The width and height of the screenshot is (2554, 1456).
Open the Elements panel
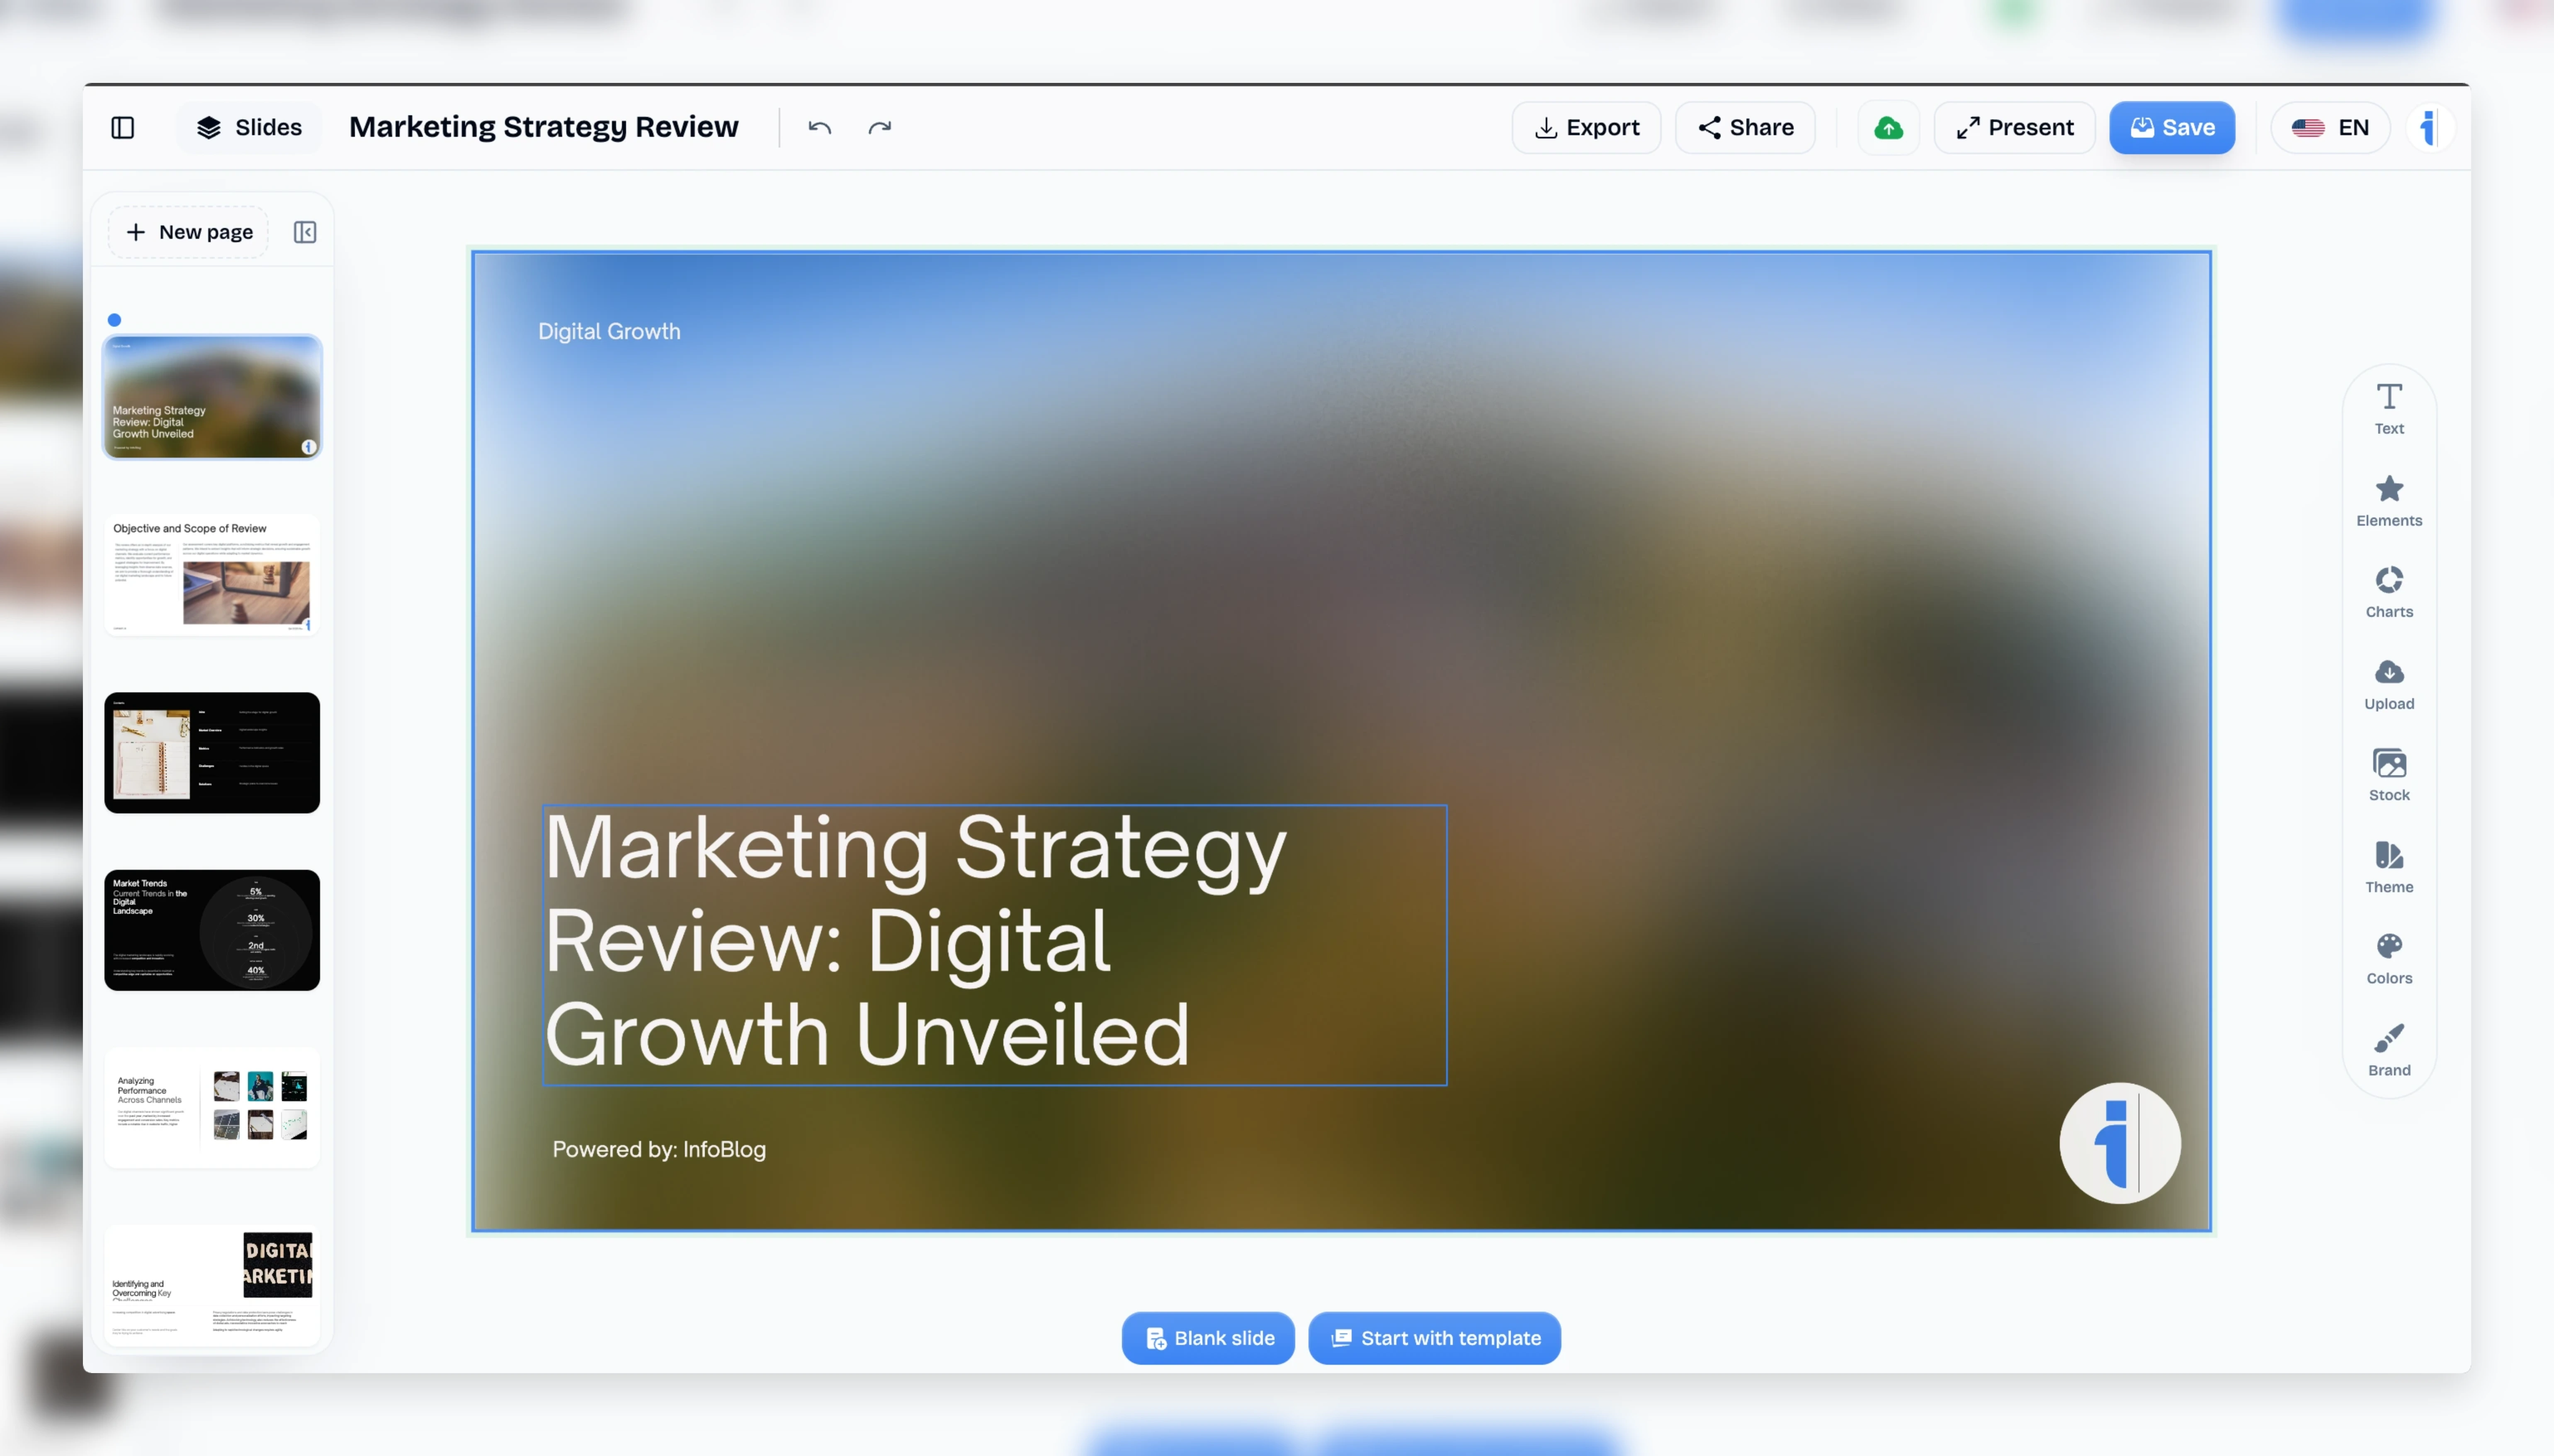tap(2389, 501)
